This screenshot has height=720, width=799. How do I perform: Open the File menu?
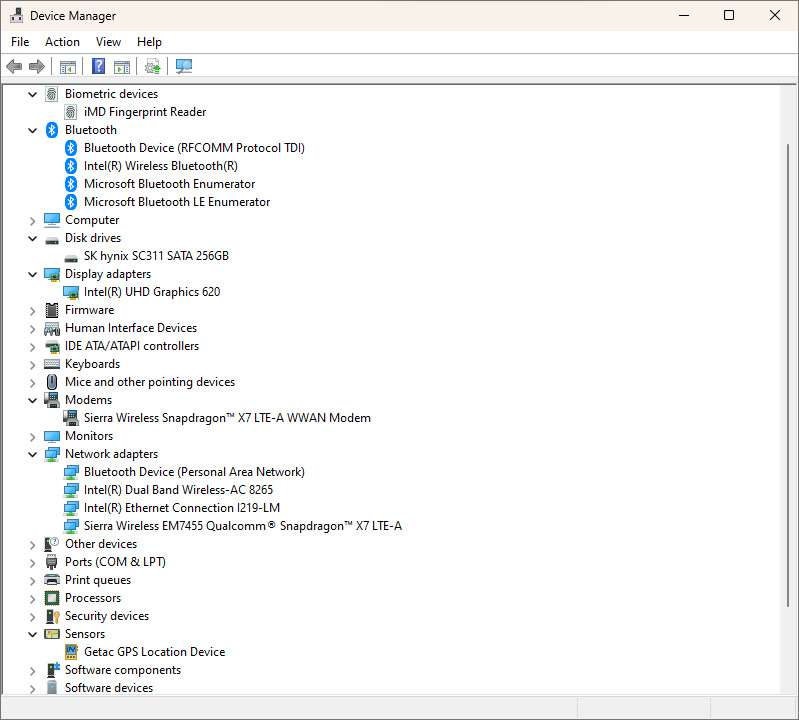tap(20, 42)
